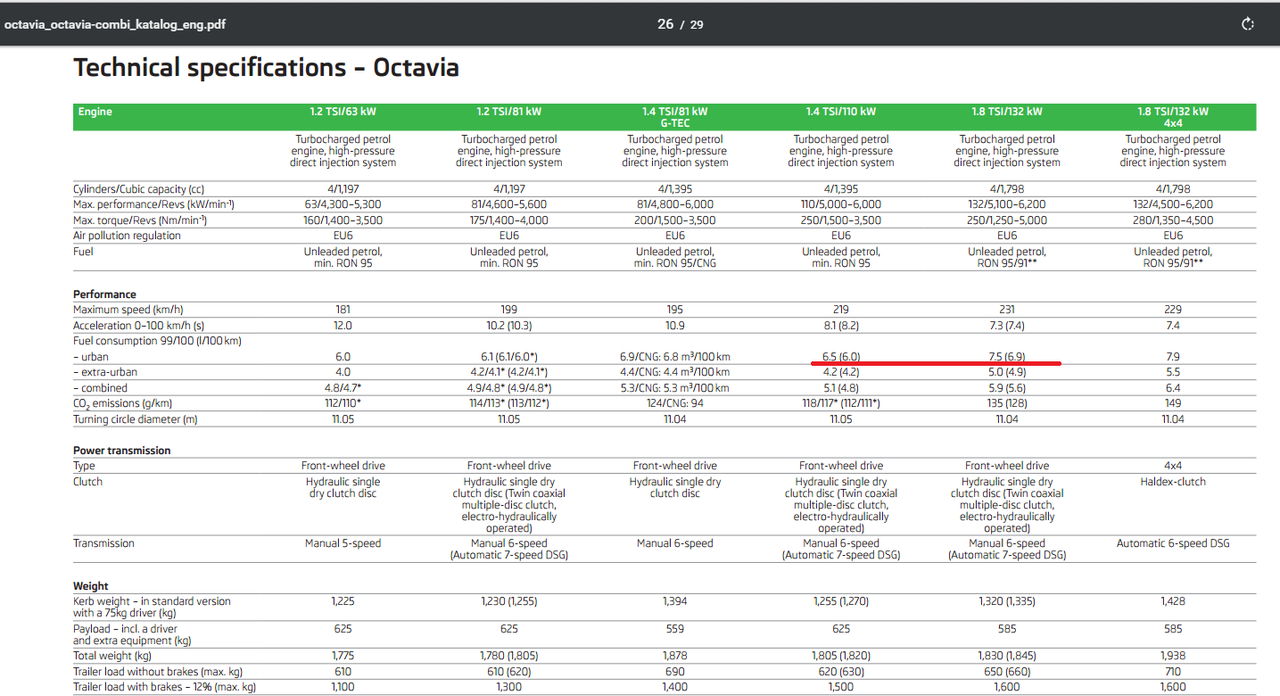Click the Technical specifications – Octavia heading
Screen dimensions: 1280x696
tap(266, 68)
